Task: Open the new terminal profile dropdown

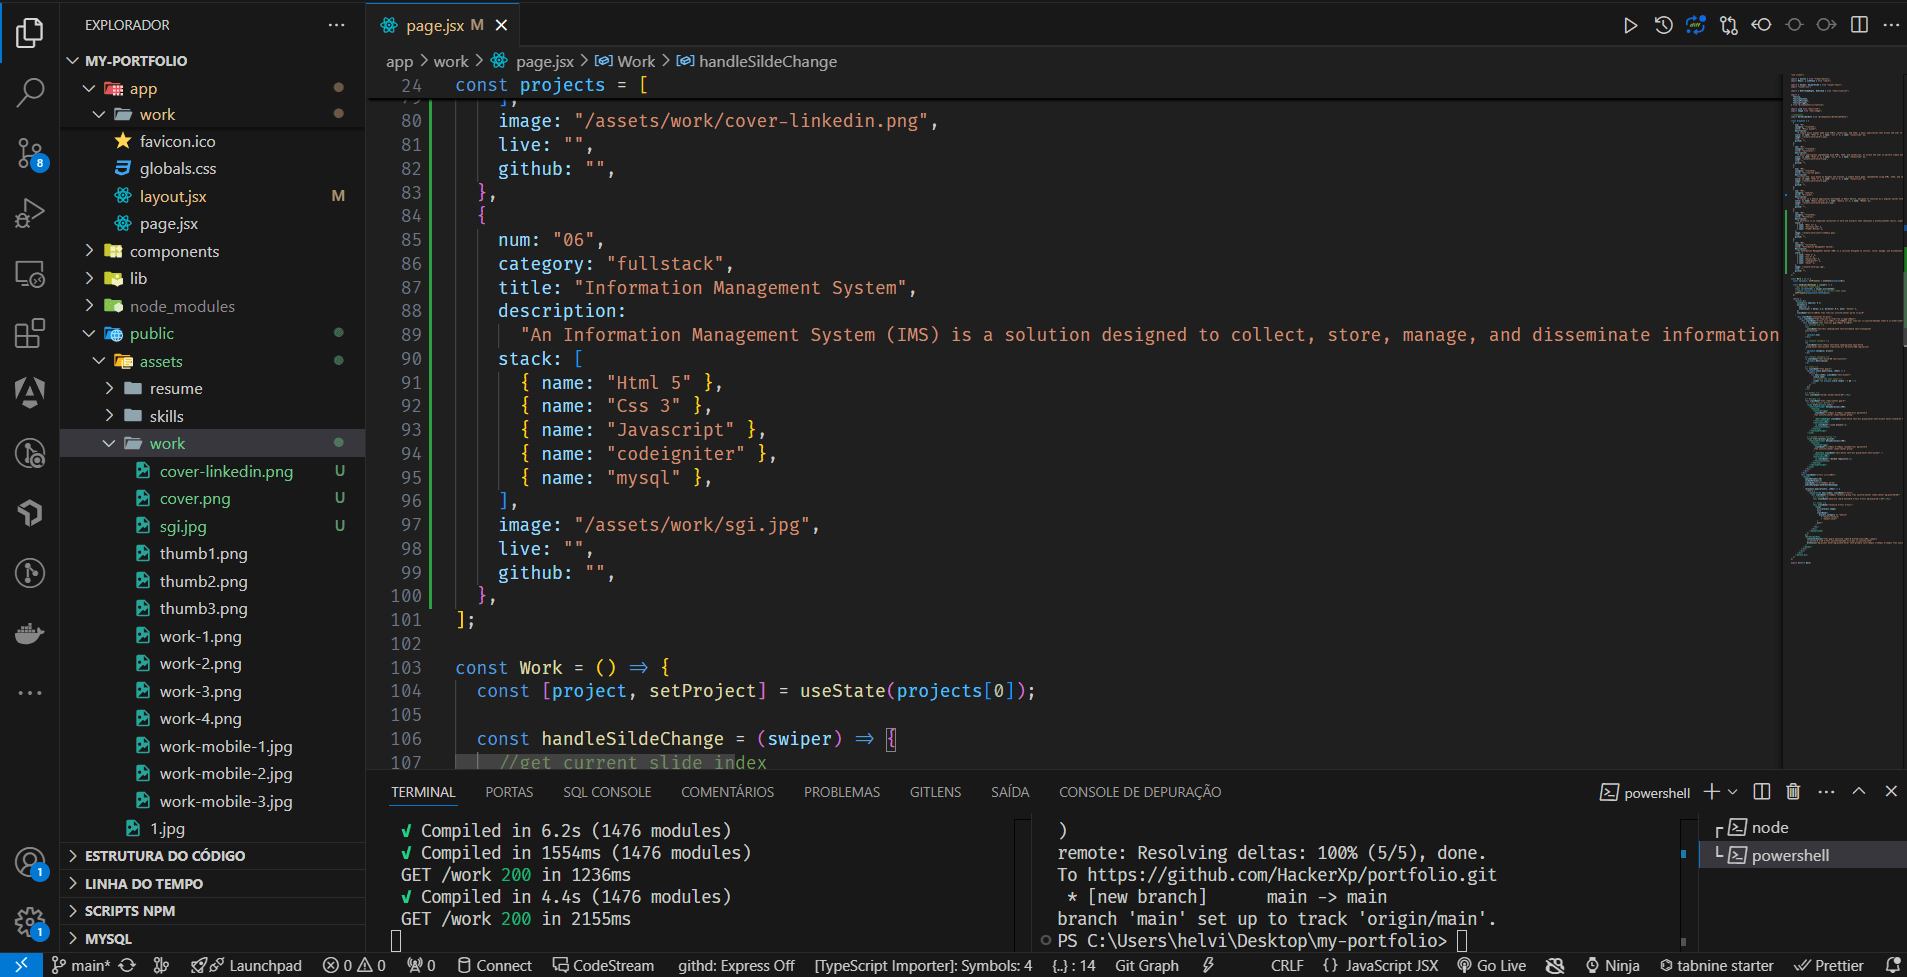Action: coord(1733,792)
